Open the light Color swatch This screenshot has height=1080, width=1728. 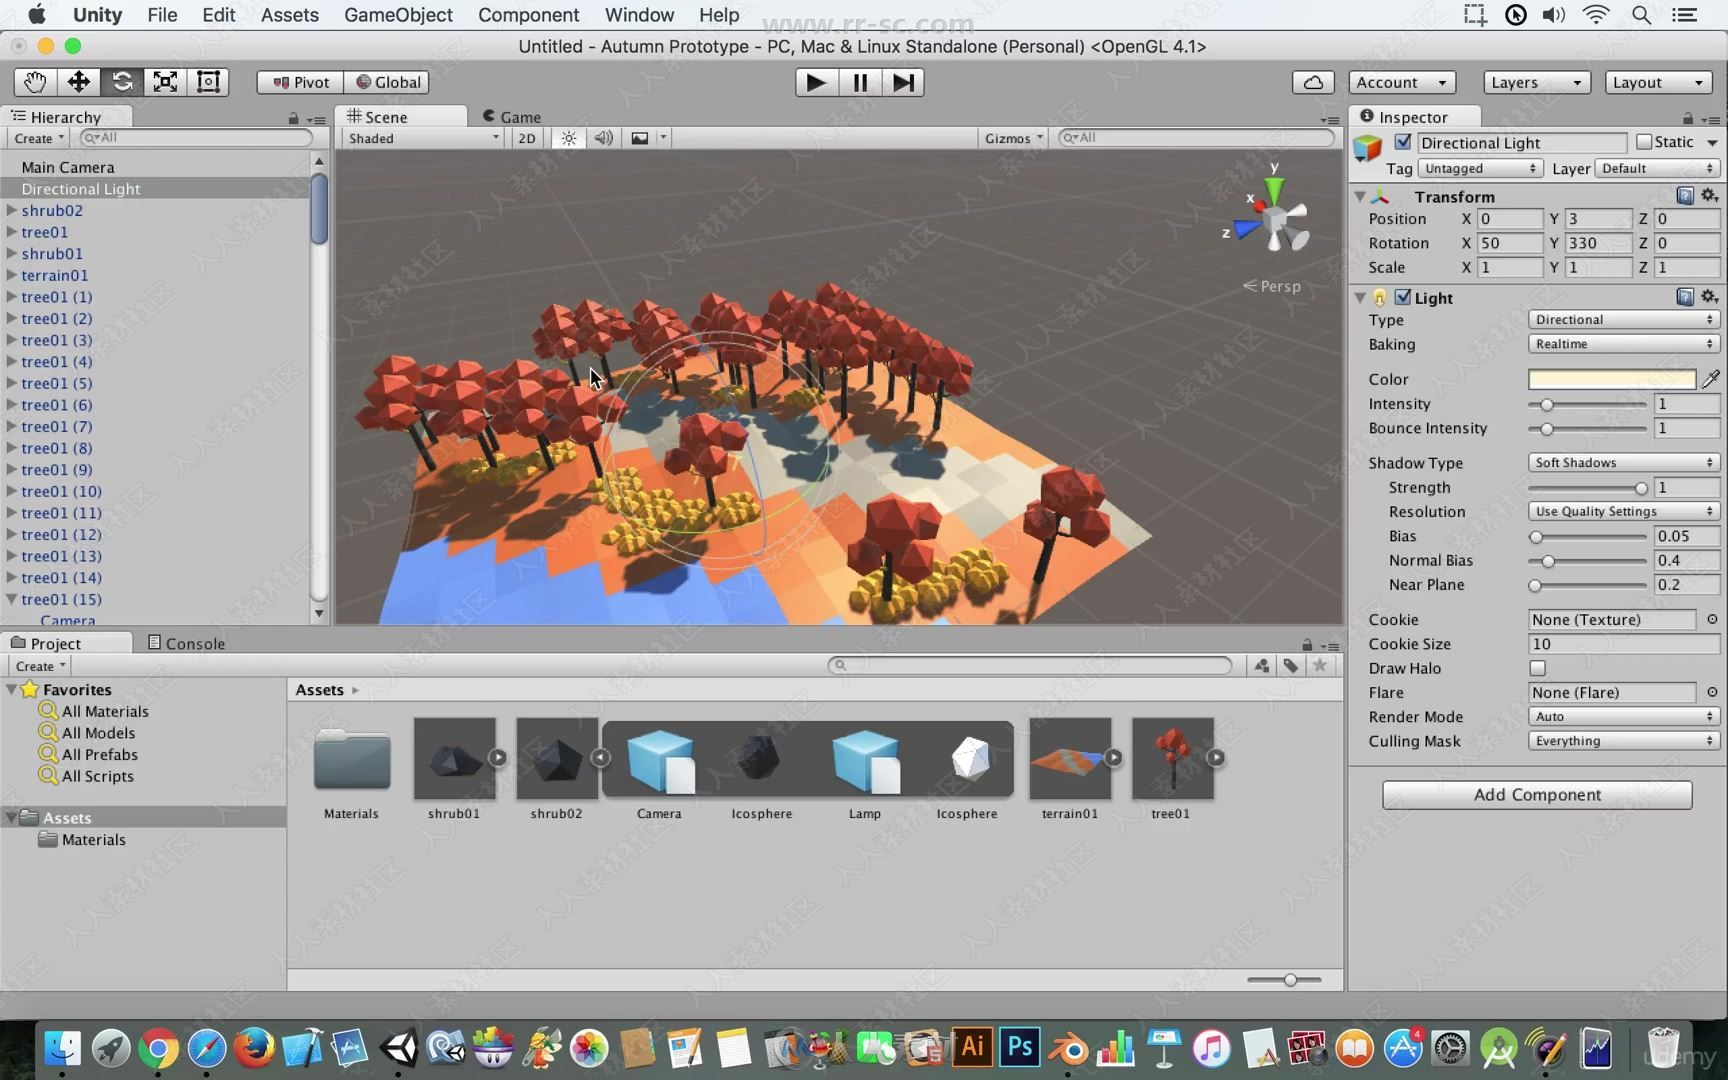pos(1611,379)
